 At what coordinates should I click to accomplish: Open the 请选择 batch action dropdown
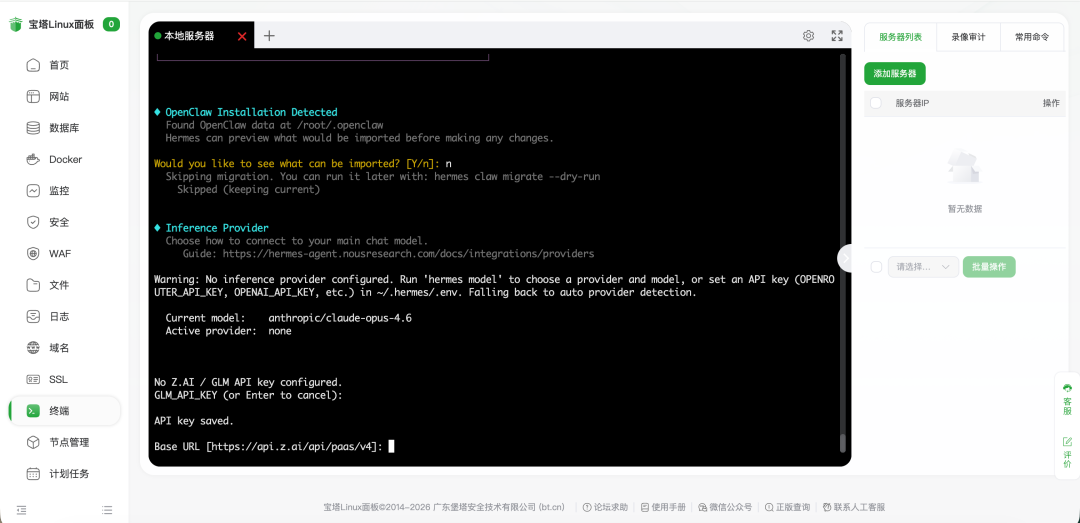pyautogui.click(x=923, y=267)
